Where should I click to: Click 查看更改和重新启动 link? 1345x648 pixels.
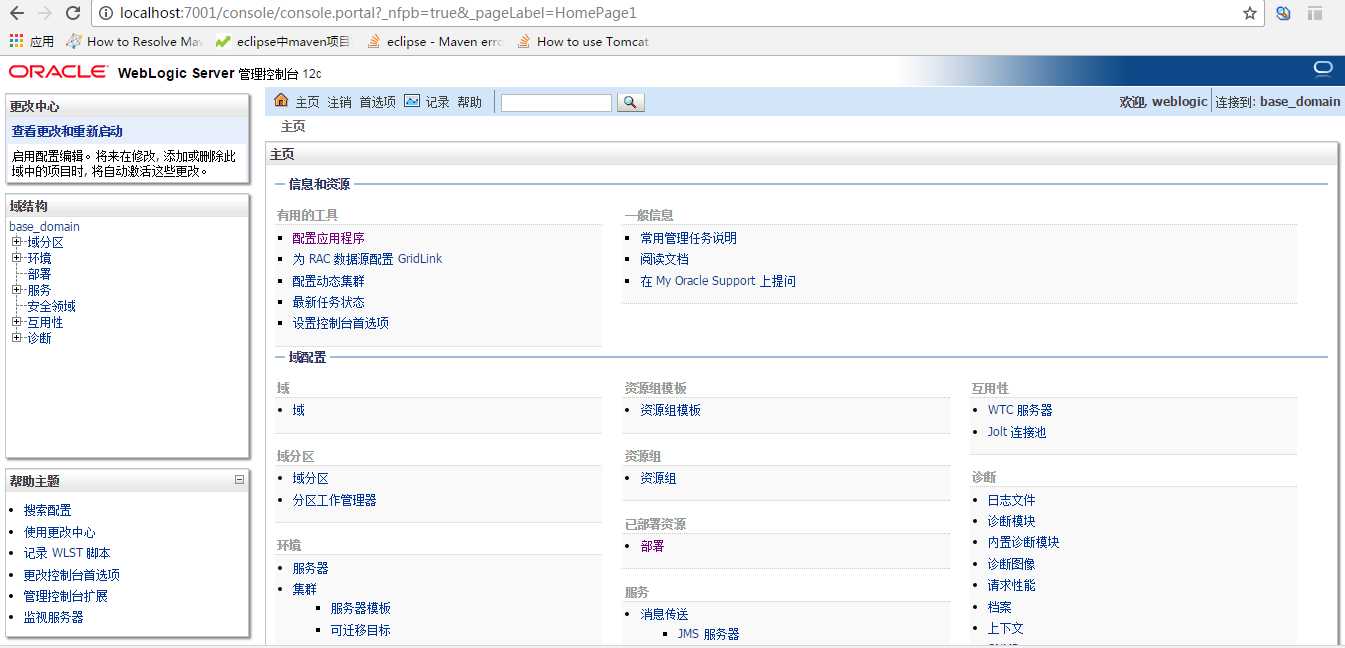[x=67, y=131]
